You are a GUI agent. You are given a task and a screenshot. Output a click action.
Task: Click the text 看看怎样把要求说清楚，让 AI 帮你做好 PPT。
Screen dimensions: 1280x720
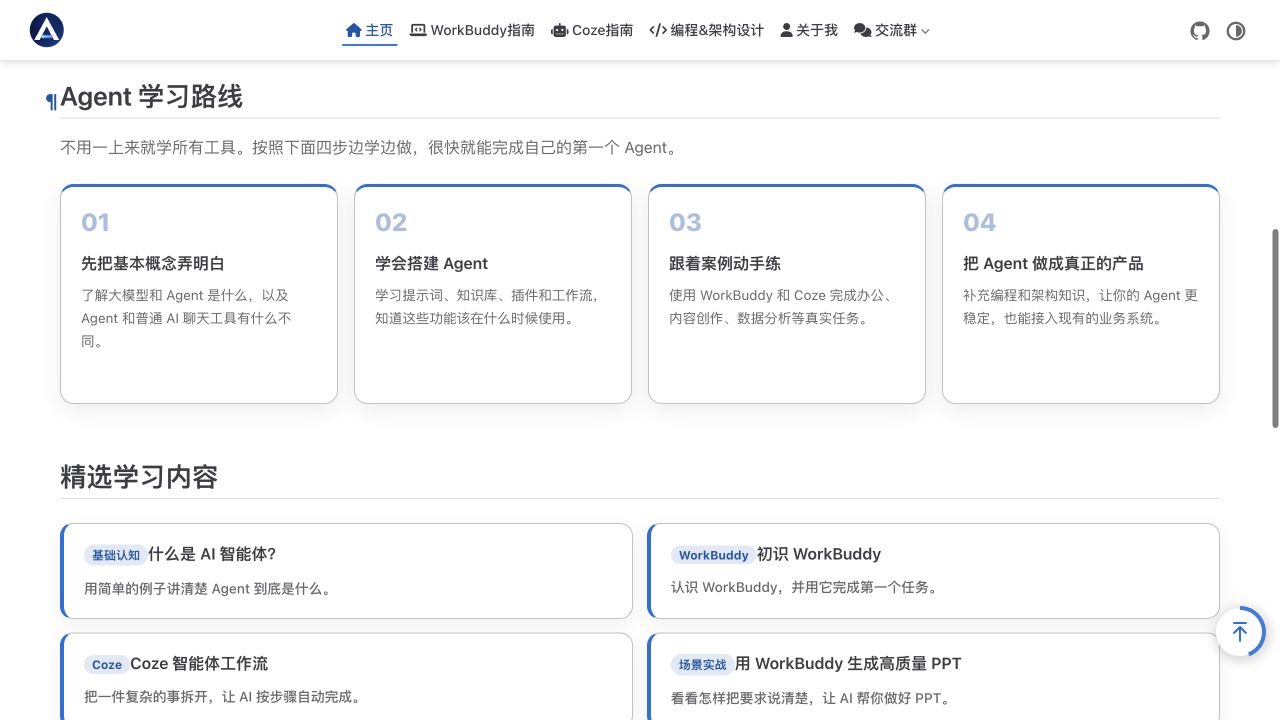[x=812, y=698]
